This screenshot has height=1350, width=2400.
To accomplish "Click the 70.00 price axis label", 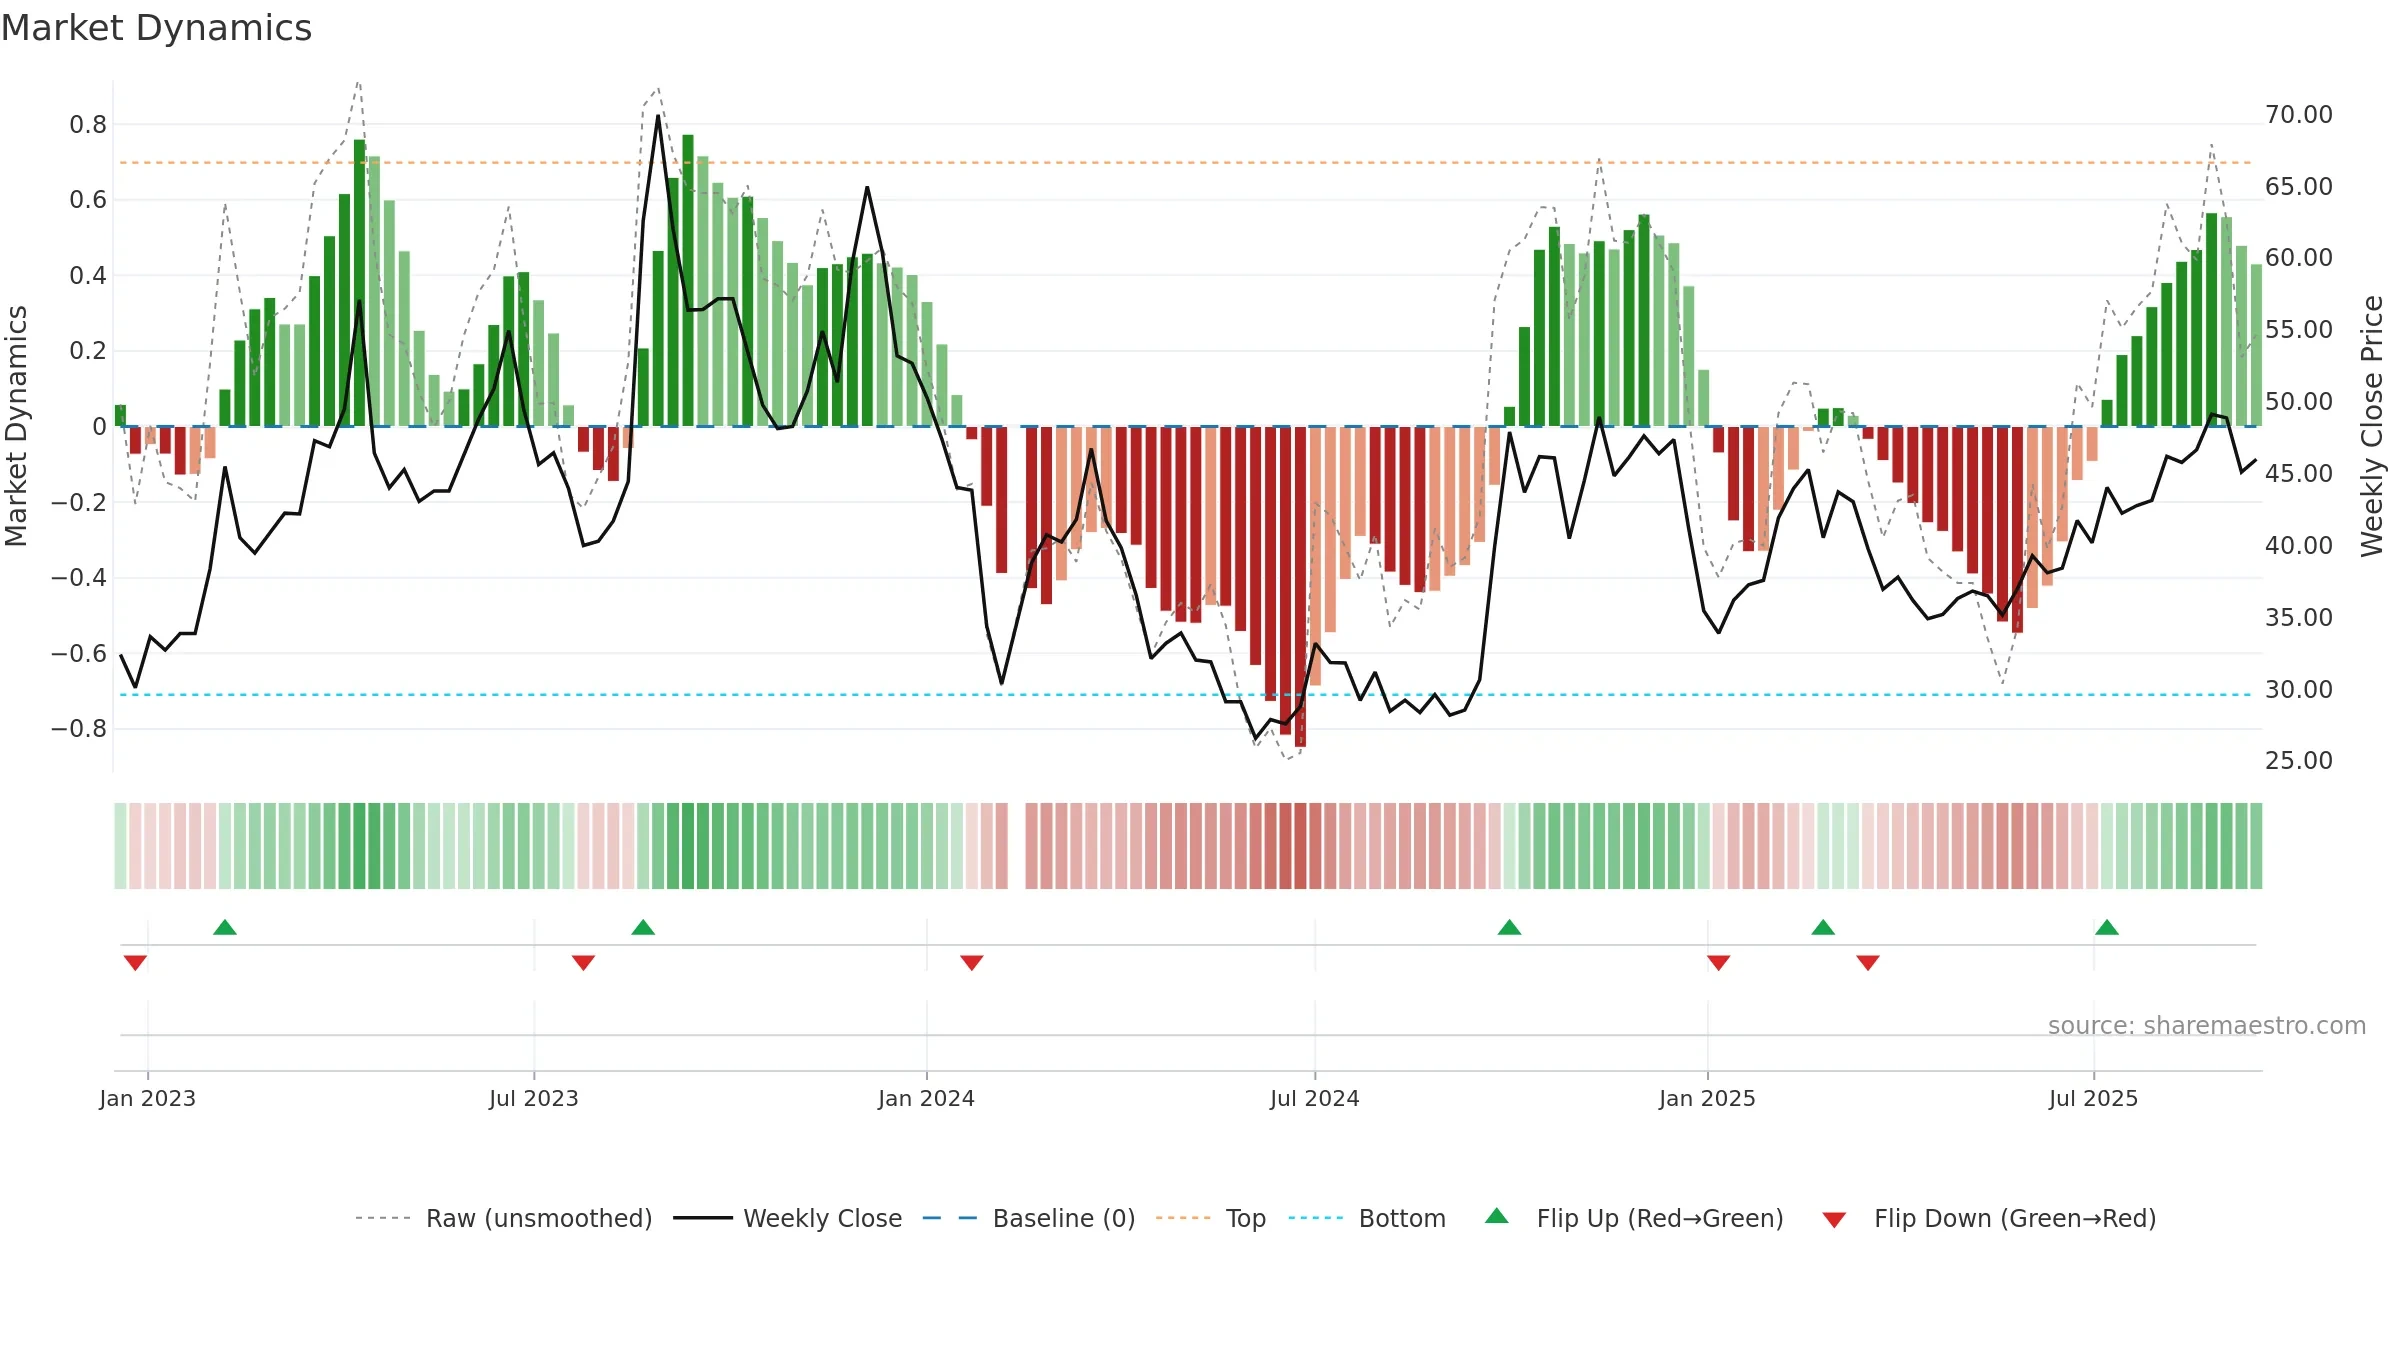I will point(2299,115).
